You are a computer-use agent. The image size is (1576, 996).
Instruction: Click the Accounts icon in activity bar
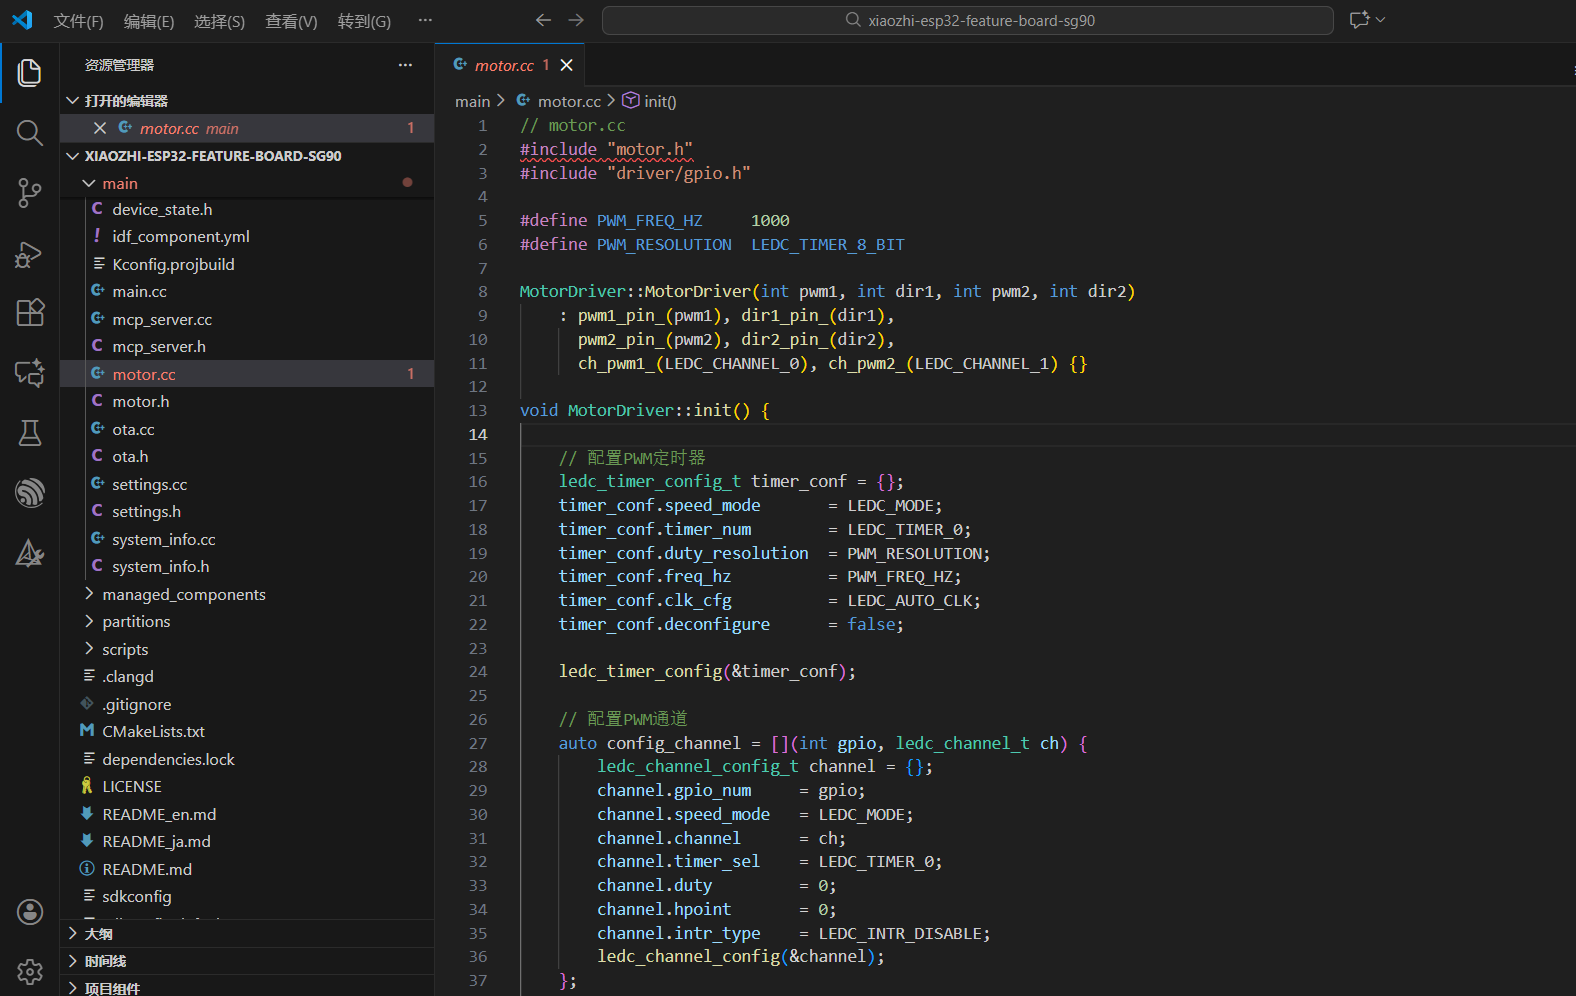(30, 911)
